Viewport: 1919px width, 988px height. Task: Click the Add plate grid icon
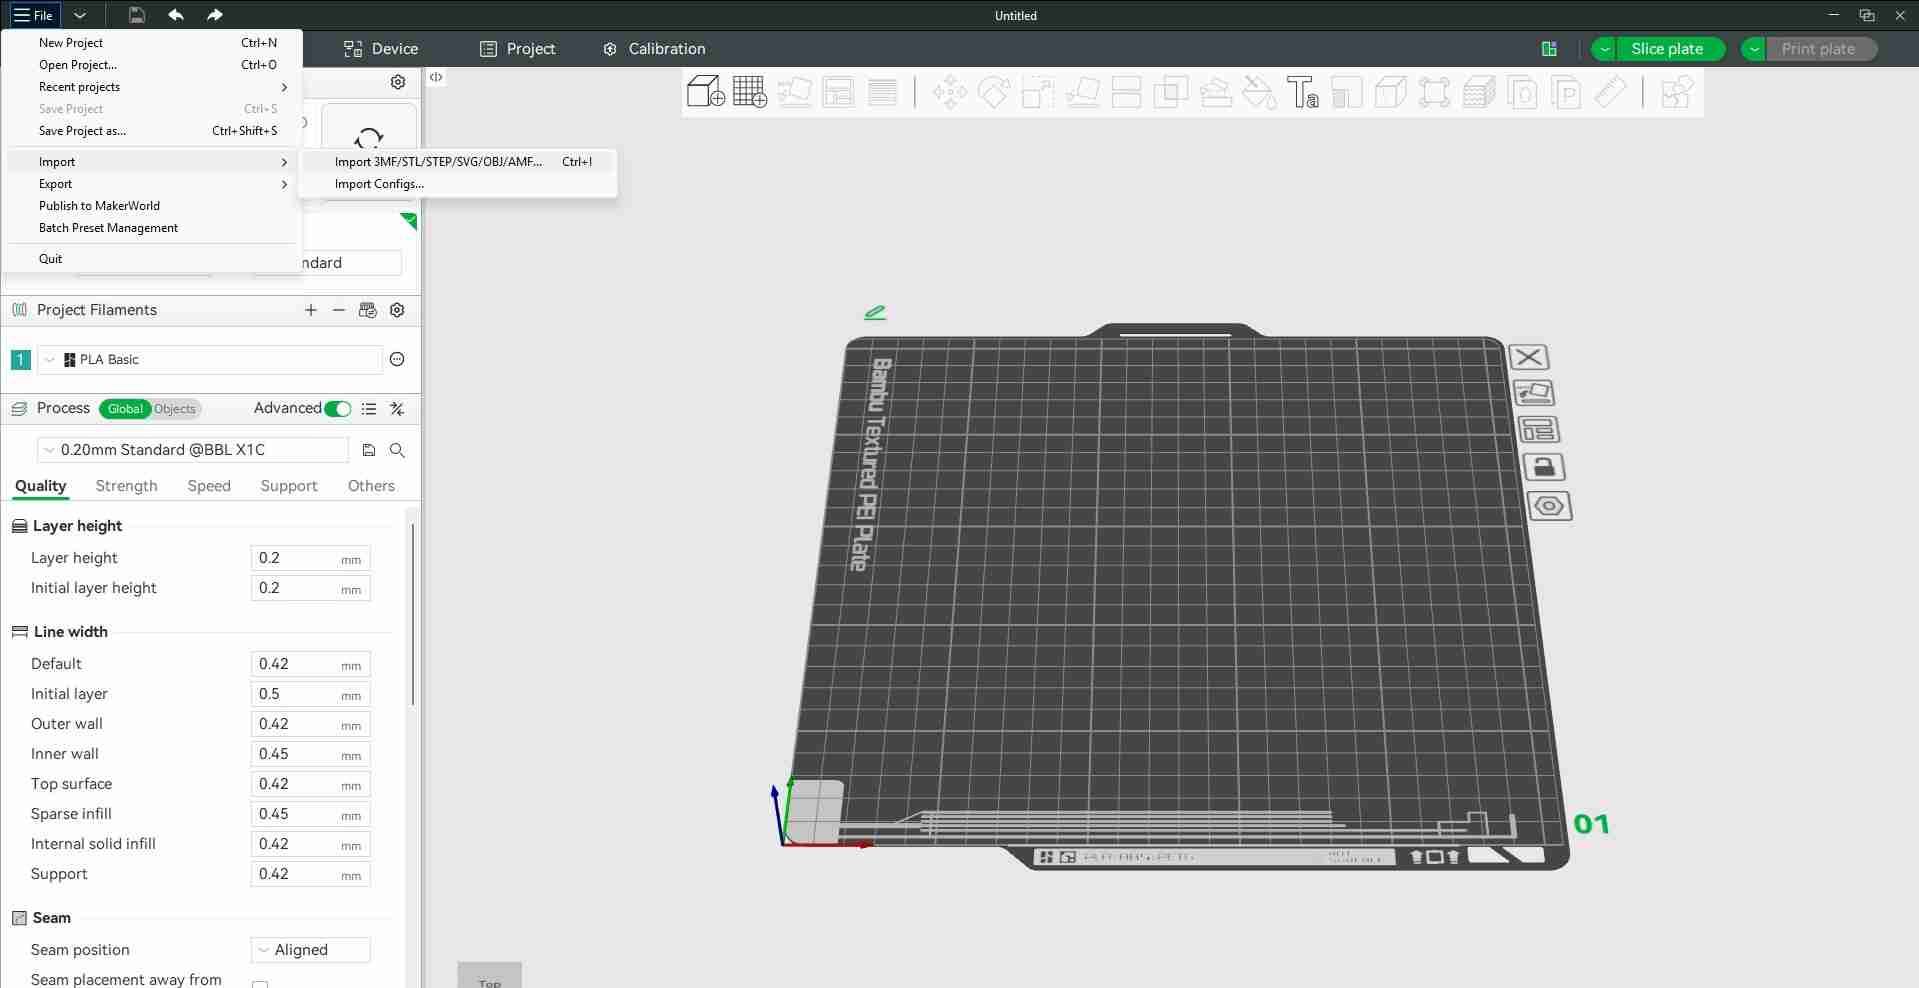pyautogui.click(x=750, y=92)
